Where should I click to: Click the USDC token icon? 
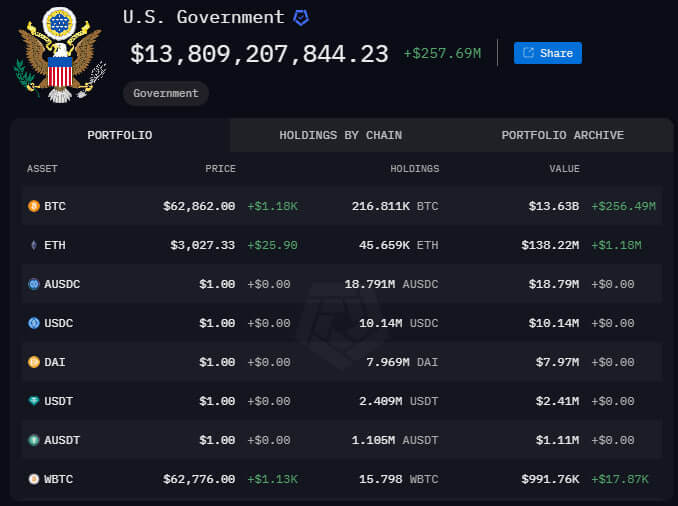[x=34, y=323]
